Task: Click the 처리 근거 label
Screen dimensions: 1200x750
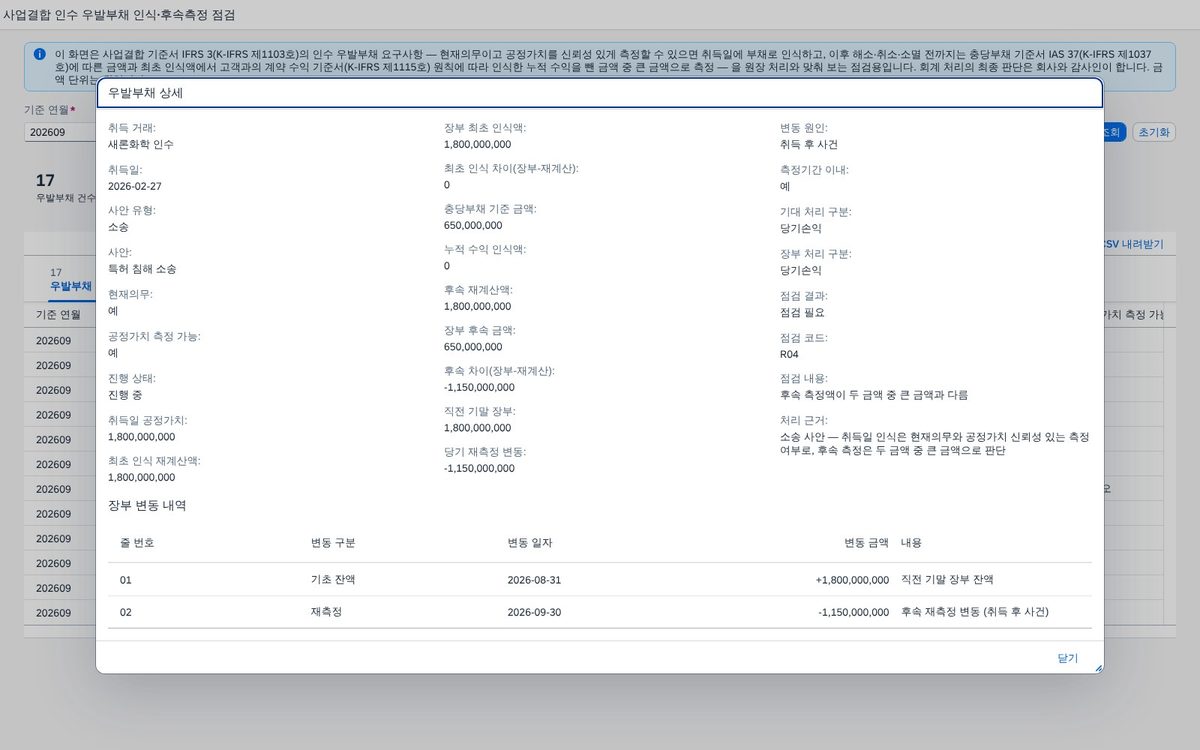Action: (x=804, y=420)
